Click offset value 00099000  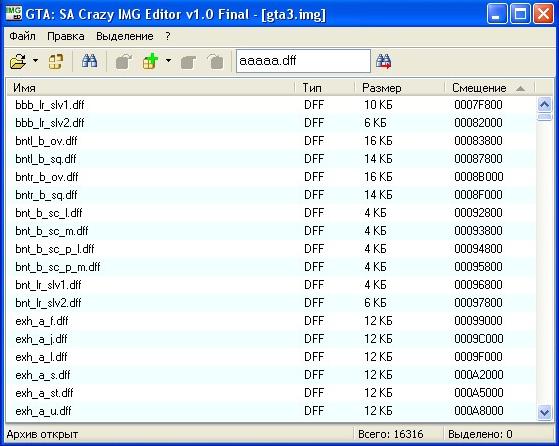[478, 321]
